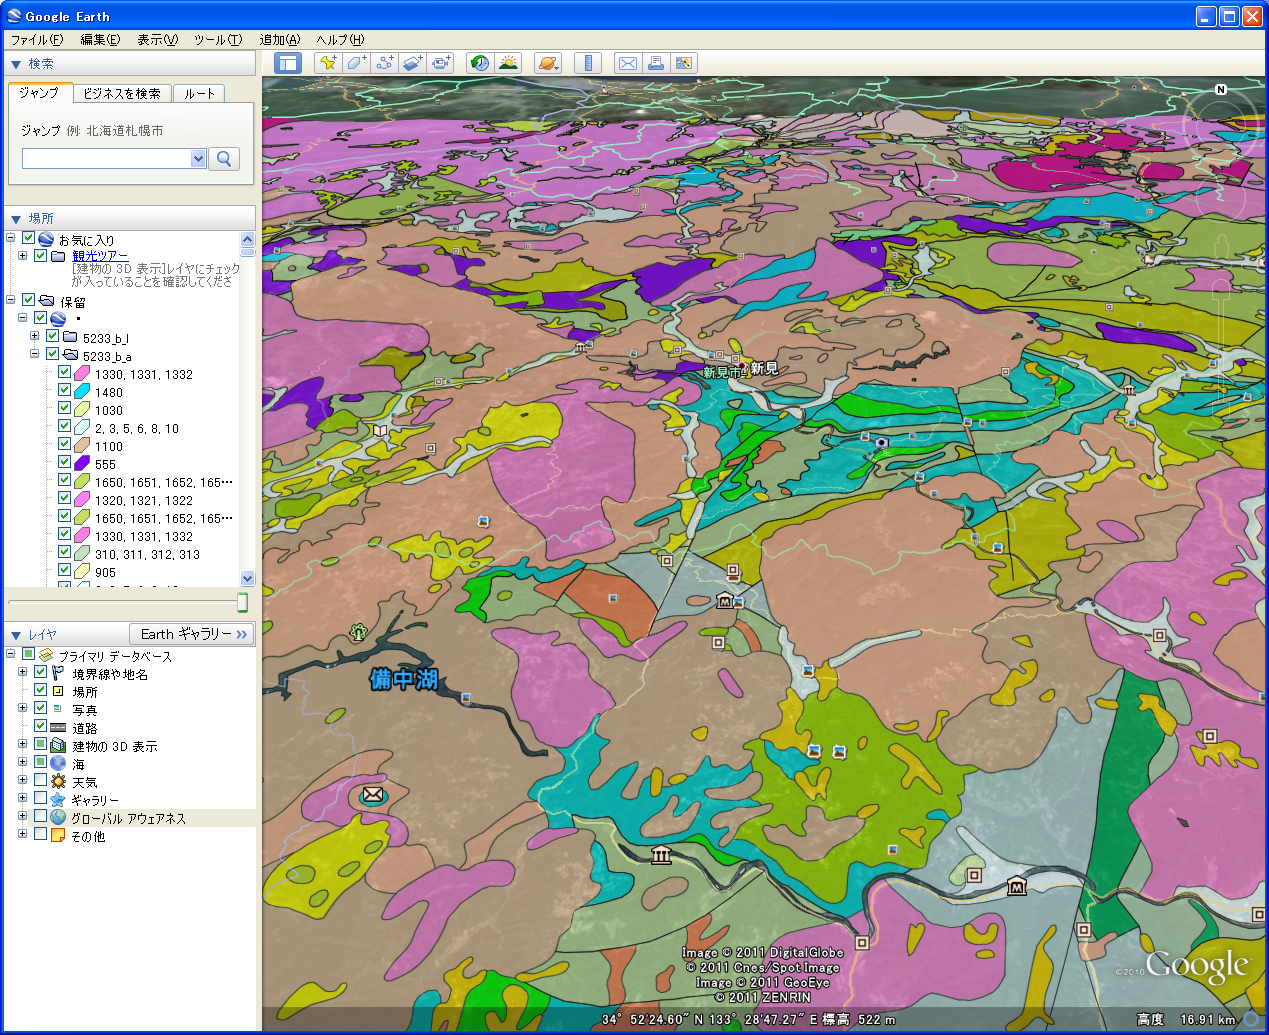This screenshot has width=1269, height=1035.
Task: Click the search magnifier button
Action: [x=224, y=158]
